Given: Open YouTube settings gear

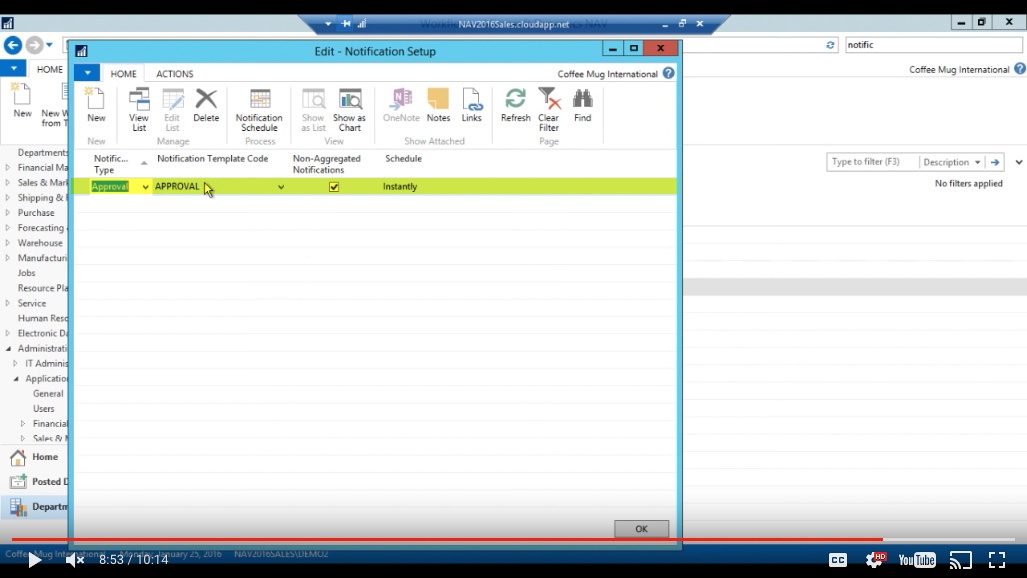Looking at the screenshot, I should coord(875,559).
